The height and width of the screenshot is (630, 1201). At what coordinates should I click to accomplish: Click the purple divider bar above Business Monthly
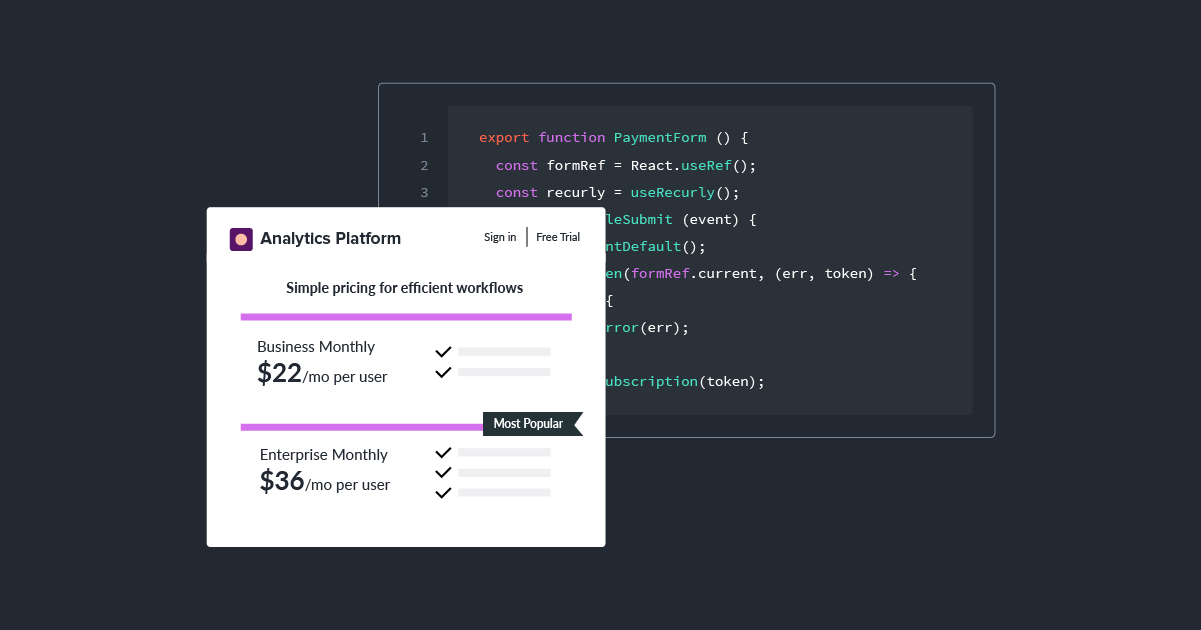[406, 315]
